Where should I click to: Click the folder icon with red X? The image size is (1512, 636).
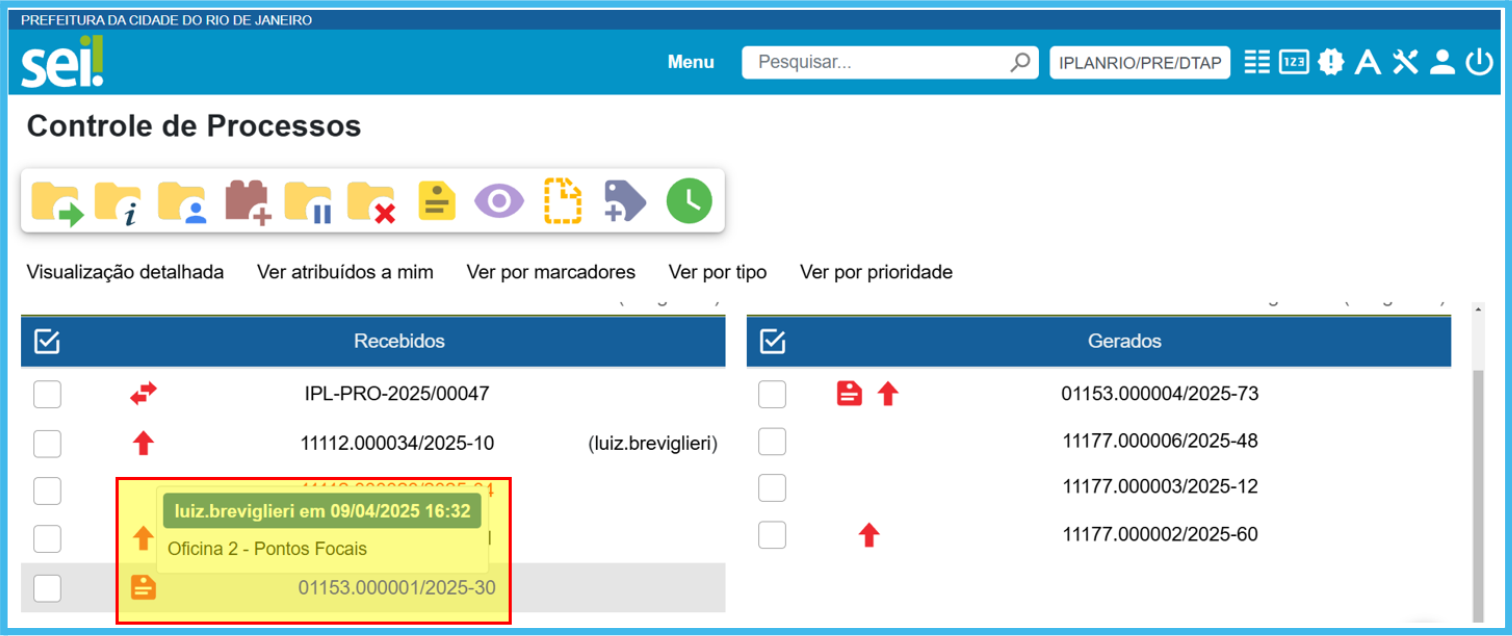point(371,201)
